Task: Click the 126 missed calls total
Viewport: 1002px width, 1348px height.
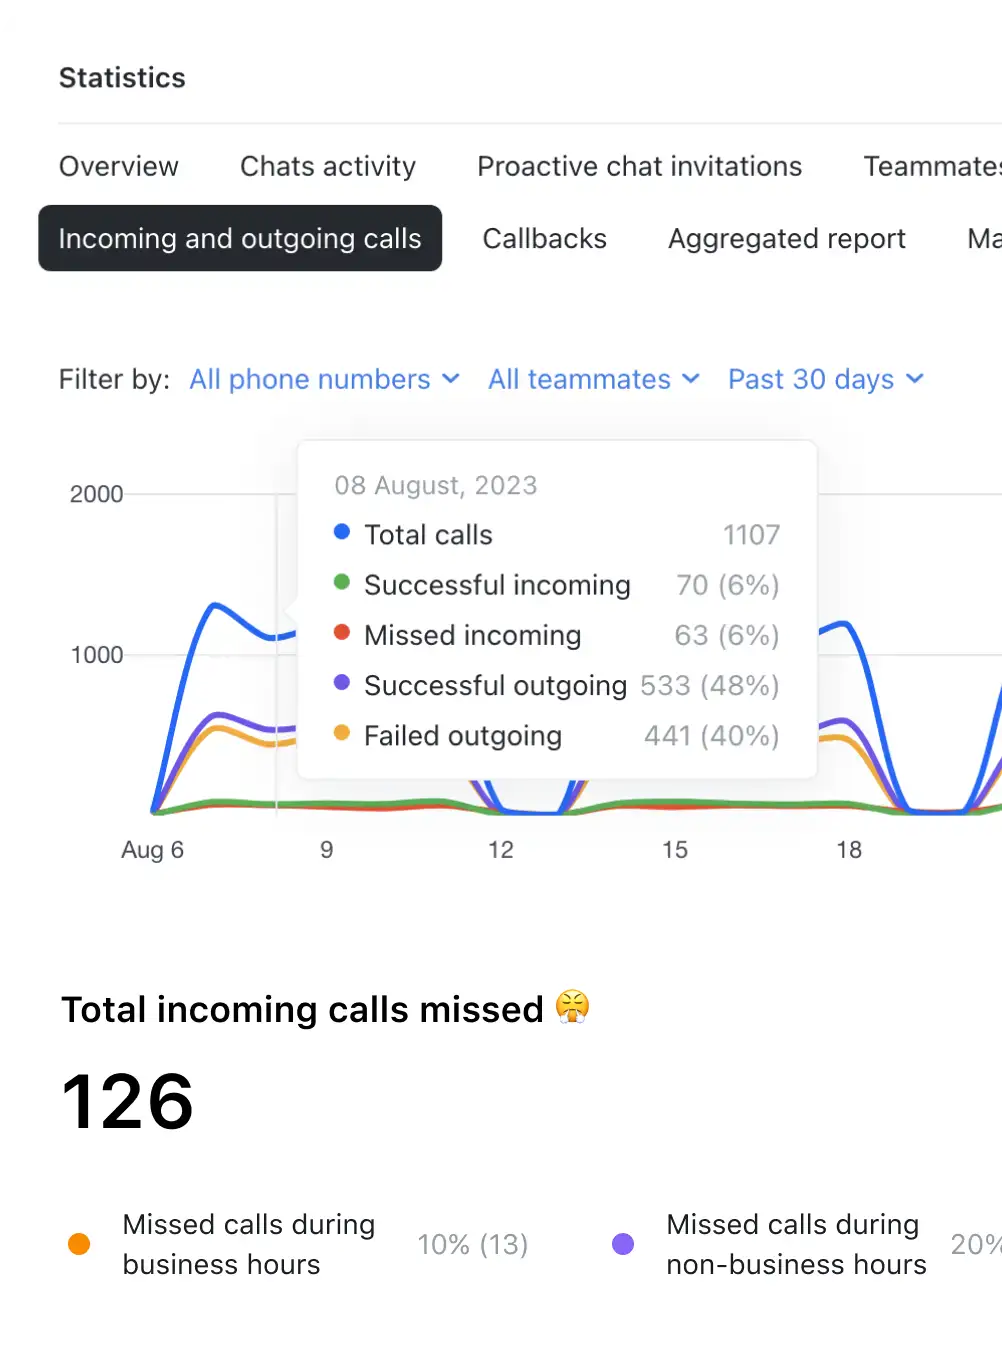Action: [128, 1102]
